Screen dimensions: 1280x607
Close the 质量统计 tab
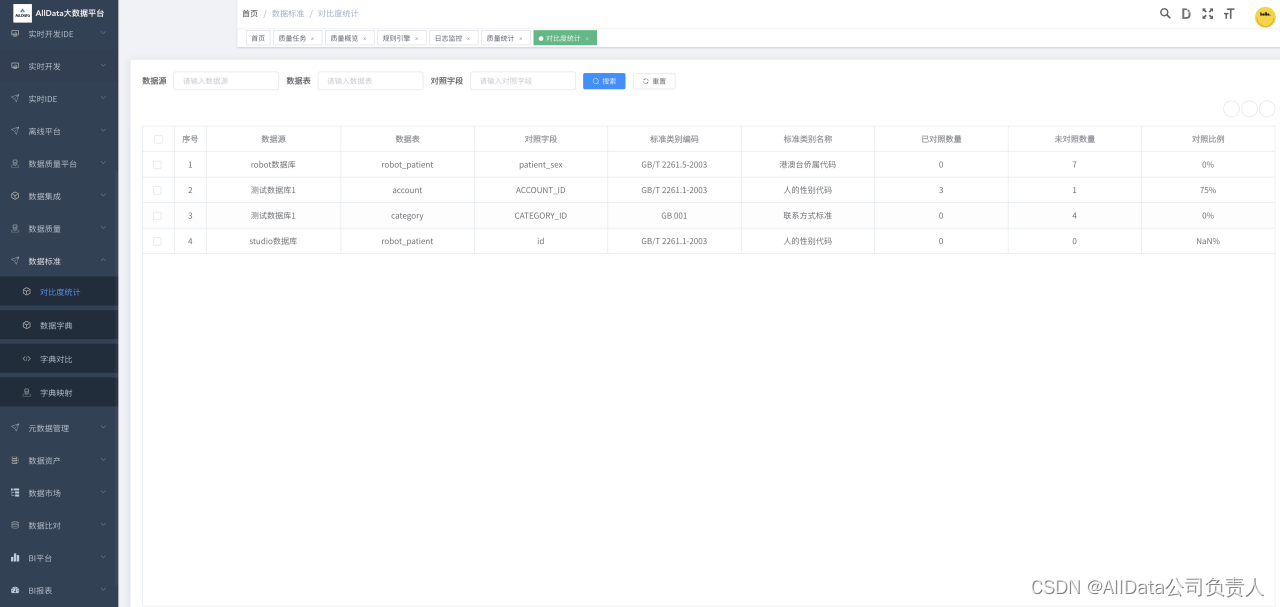[520, 38]
